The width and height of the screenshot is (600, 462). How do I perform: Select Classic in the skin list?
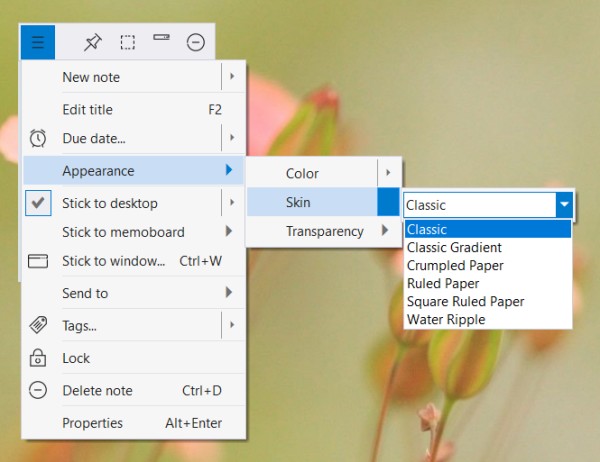pyautogui.click(x=488, y=229)
